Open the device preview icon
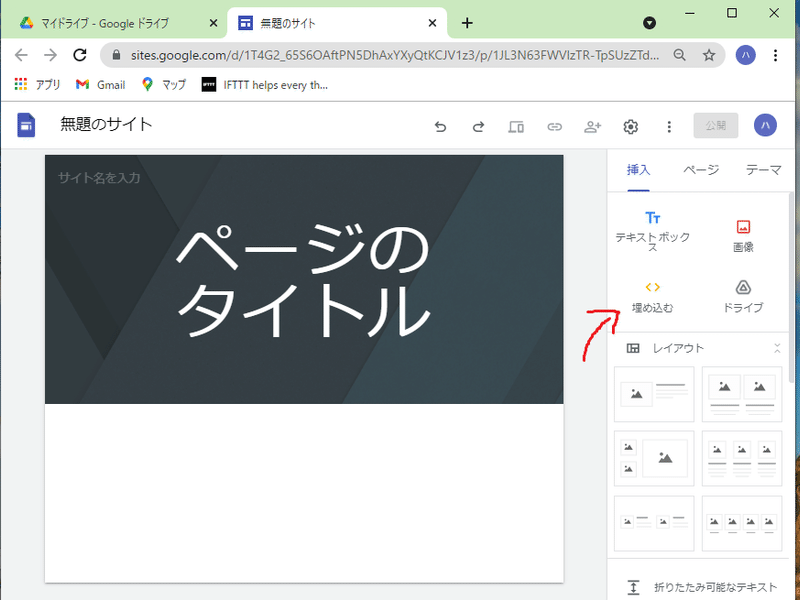The height and width of the screenshot is (600, 800). pyautogui.click(x=516, y=126)
